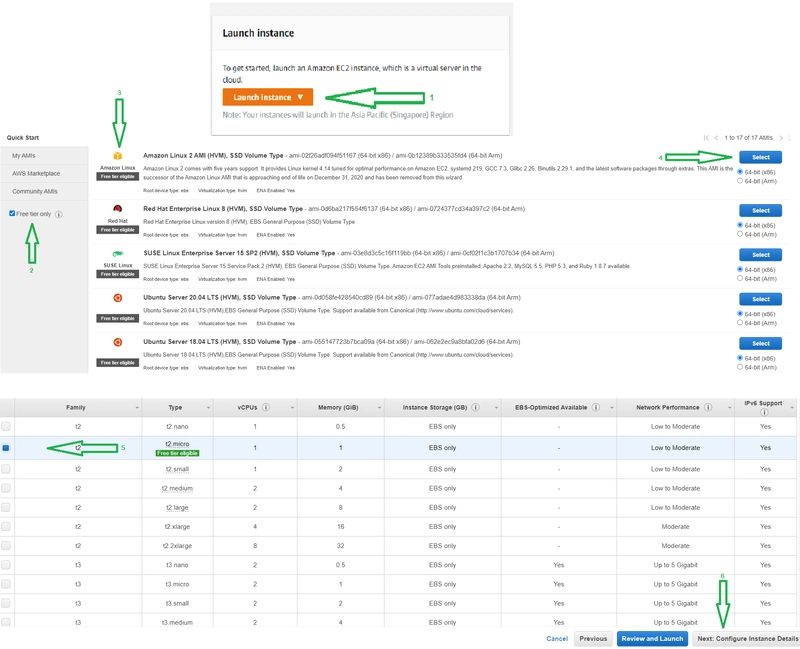
Task: Choose 64-bit (Arm) for Amazon Linux 2
Action: point(740,181)
